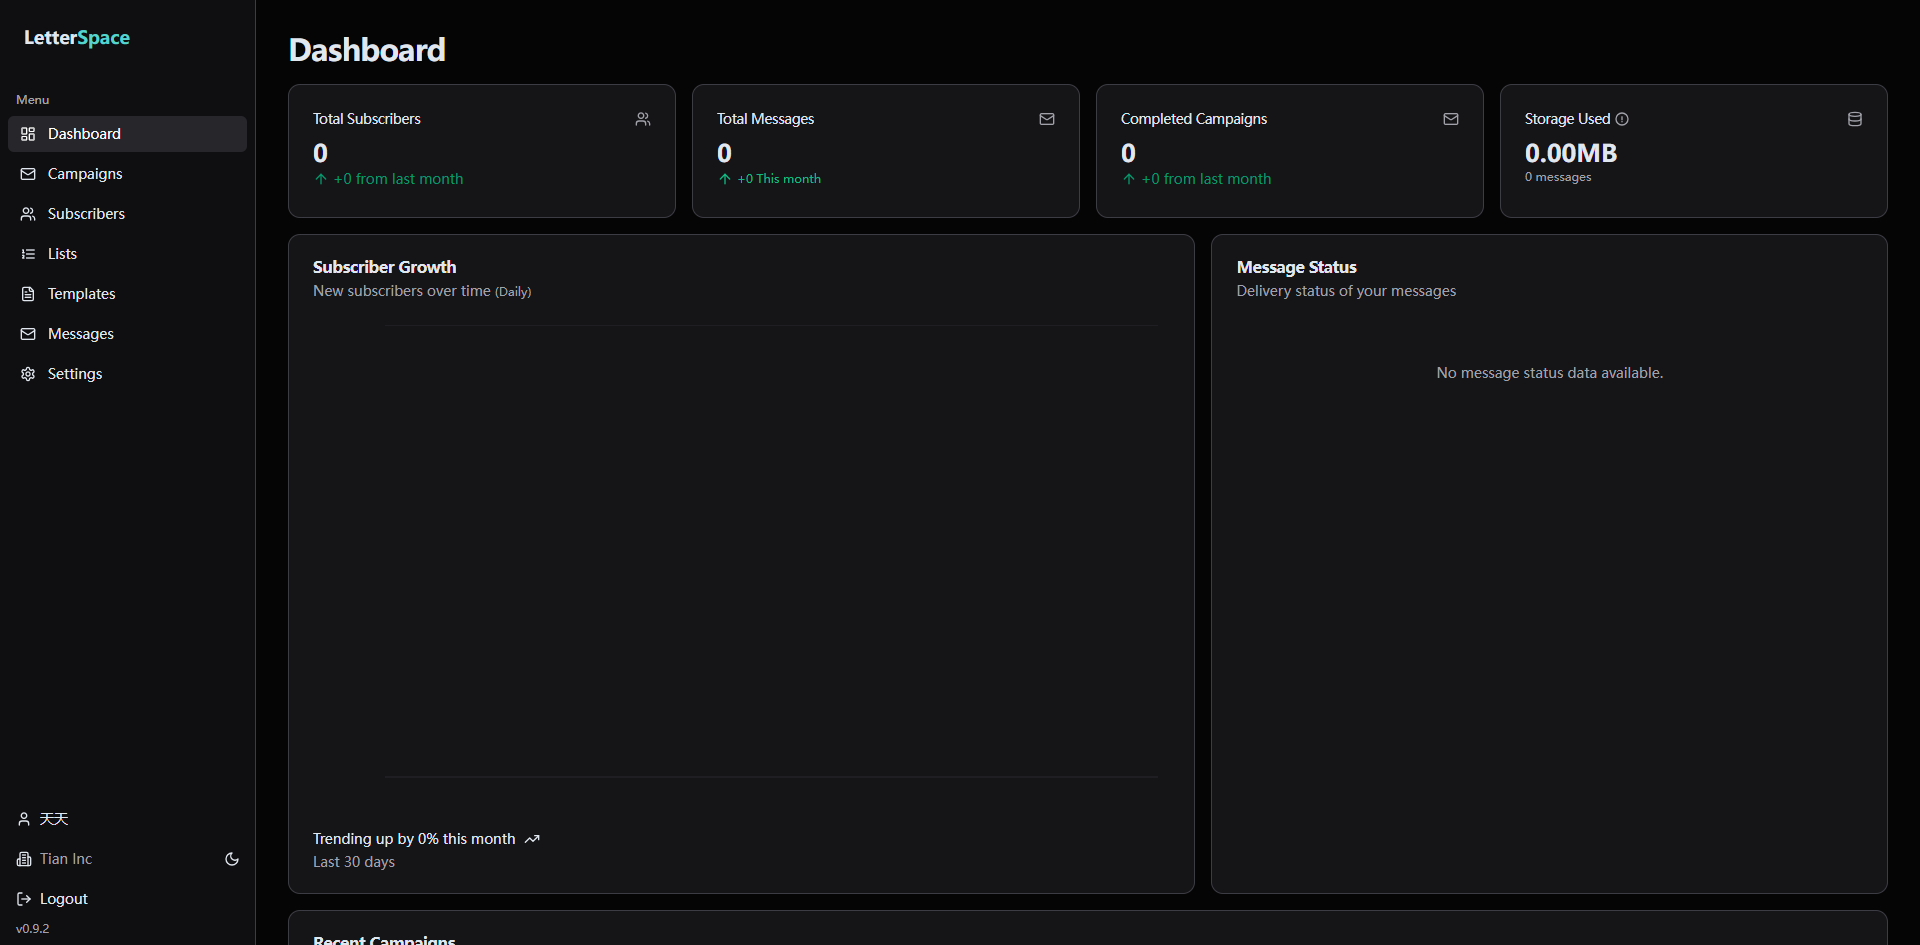1920x945 pixels.
Task: Click the "Total Subscribers" card title
Action: pyautogui.click(x=367, y=119)
